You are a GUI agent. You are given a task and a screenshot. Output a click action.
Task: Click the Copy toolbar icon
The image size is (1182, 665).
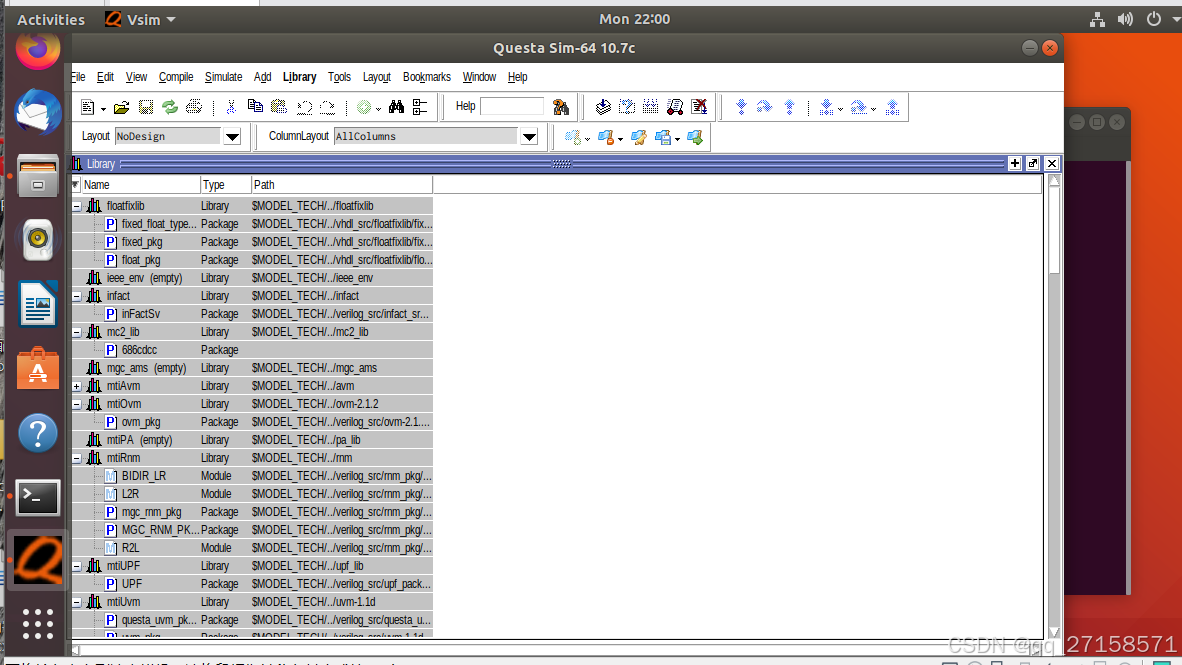click(255, 107)
